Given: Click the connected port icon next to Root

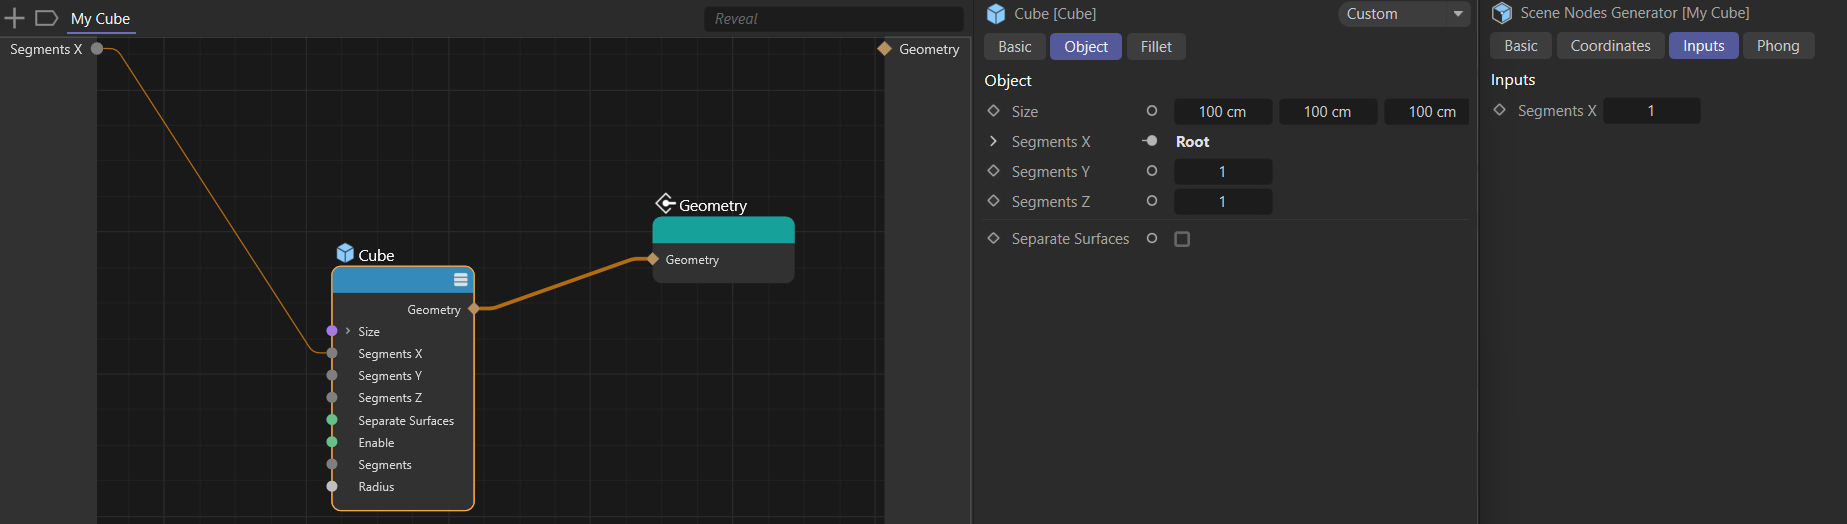Looking at the screenshot, I should pyautogui.click(x=1151, y=141).
